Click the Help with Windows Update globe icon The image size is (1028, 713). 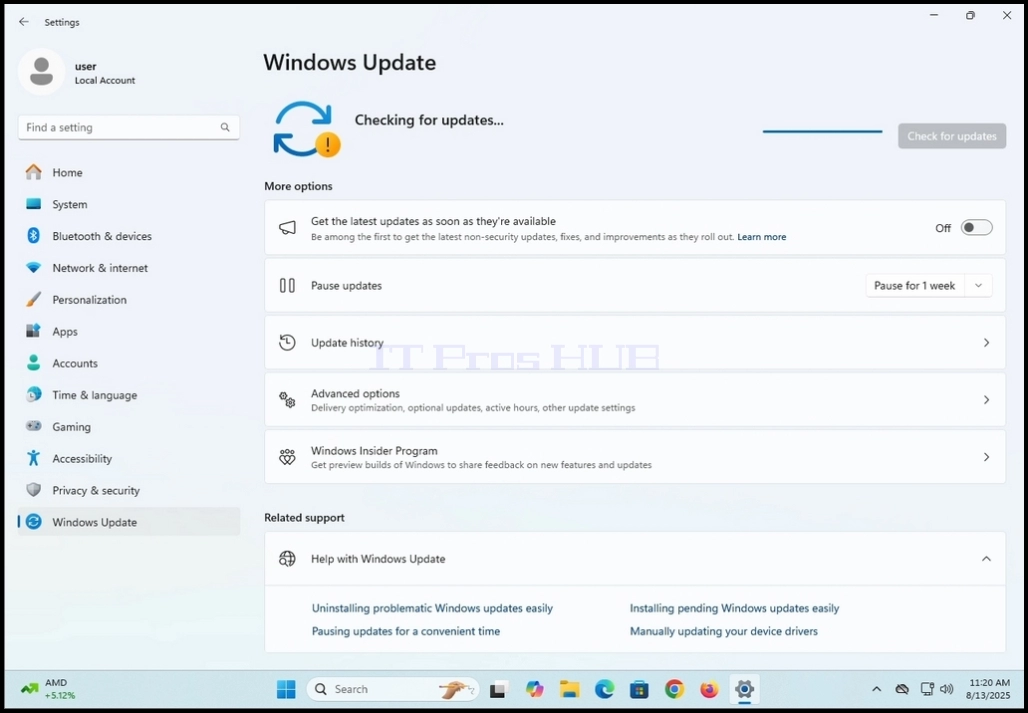pyautogui.click(x=287, y=558)
